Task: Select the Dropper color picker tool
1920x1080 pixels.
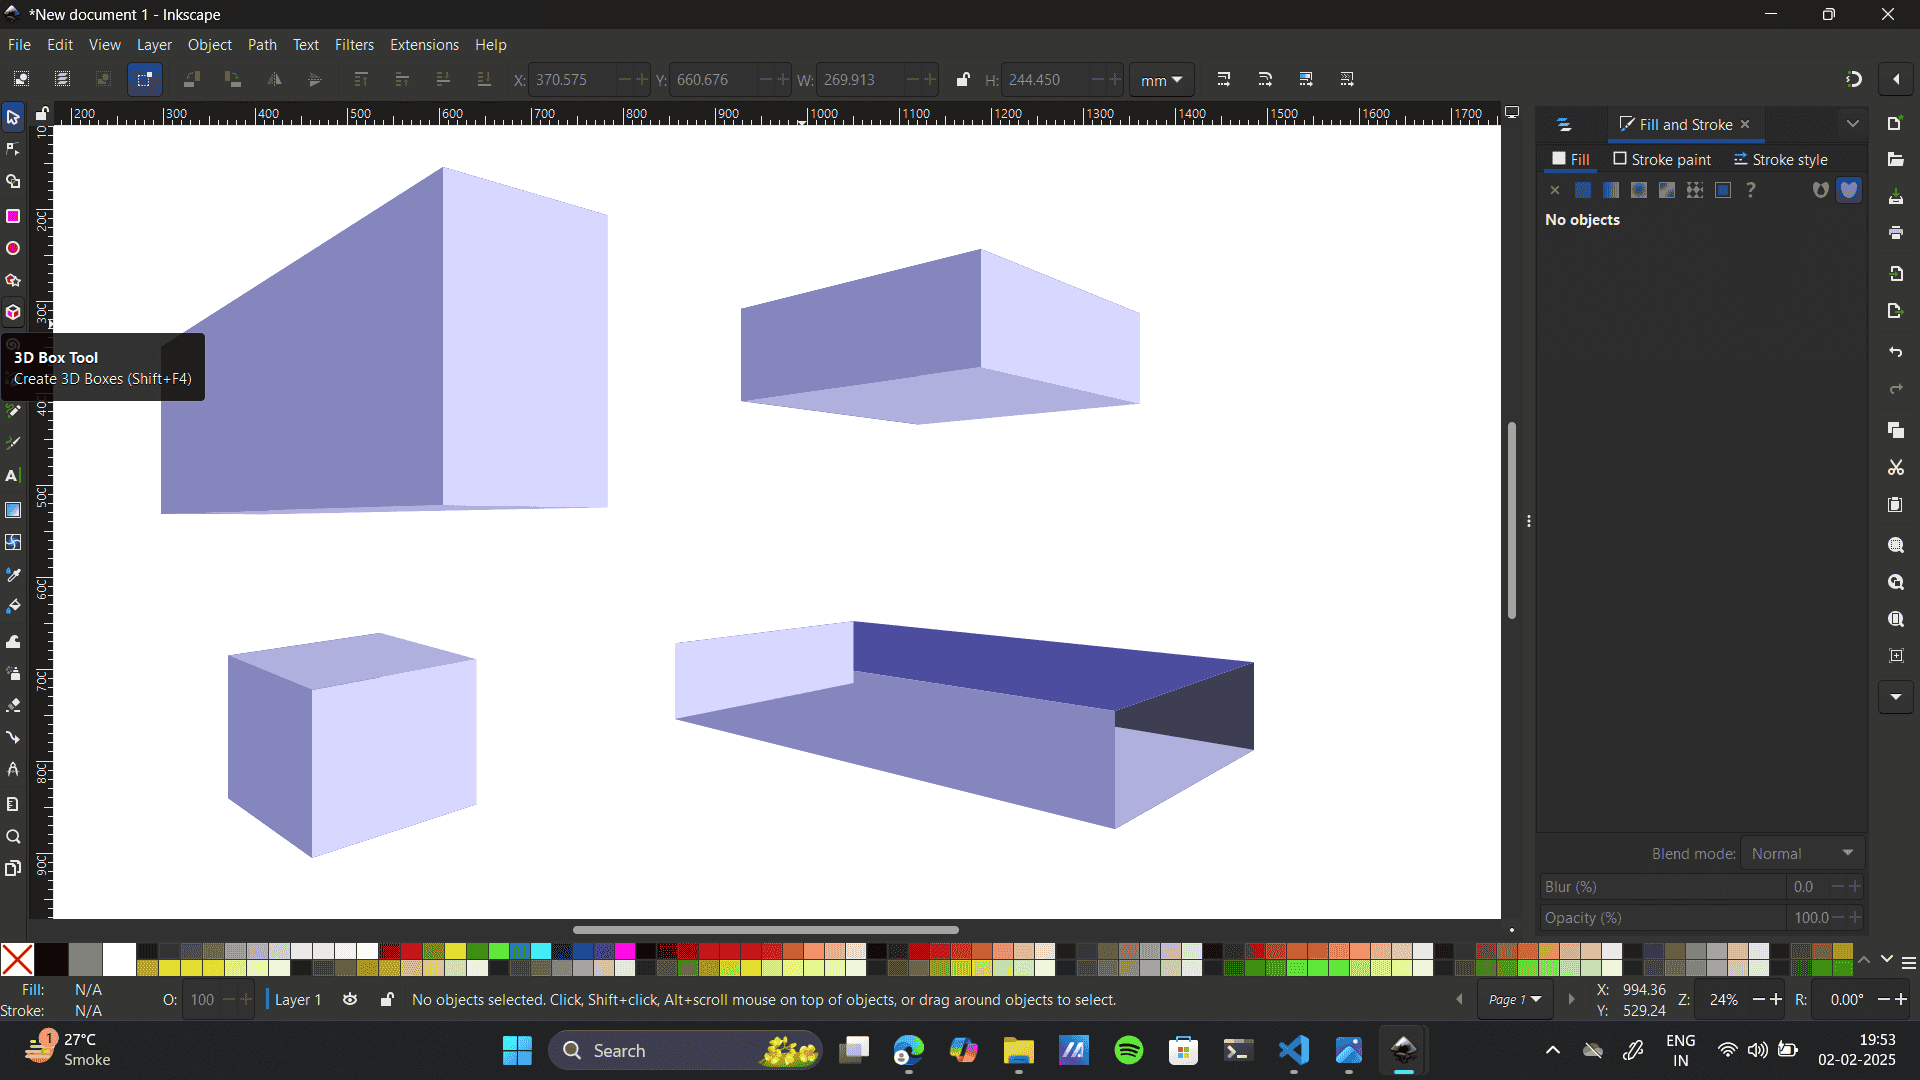Action: point(13,575)
